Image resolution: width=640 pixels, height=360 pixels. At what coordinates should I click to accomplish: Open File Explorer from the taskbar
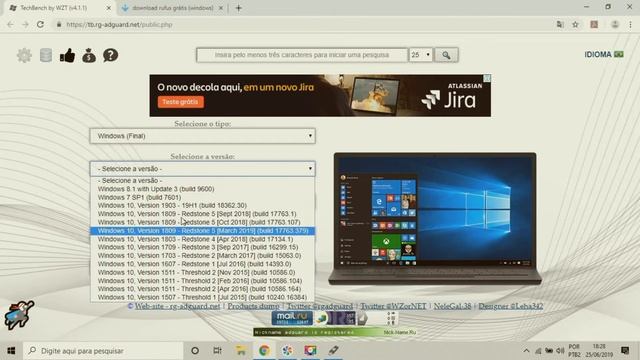point(241,350)
